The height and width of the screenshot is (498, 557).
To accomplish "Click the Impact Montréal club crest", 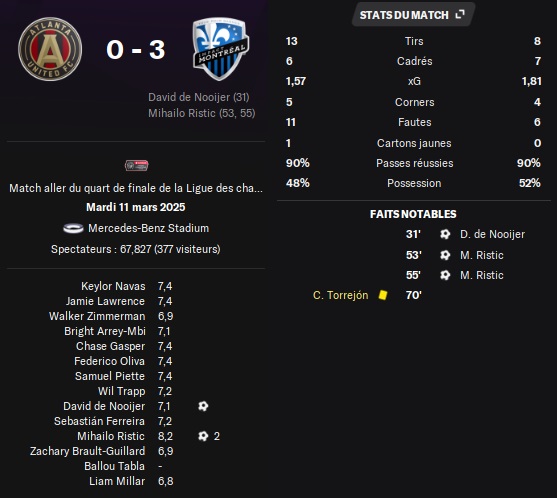I will pos(221,49).
